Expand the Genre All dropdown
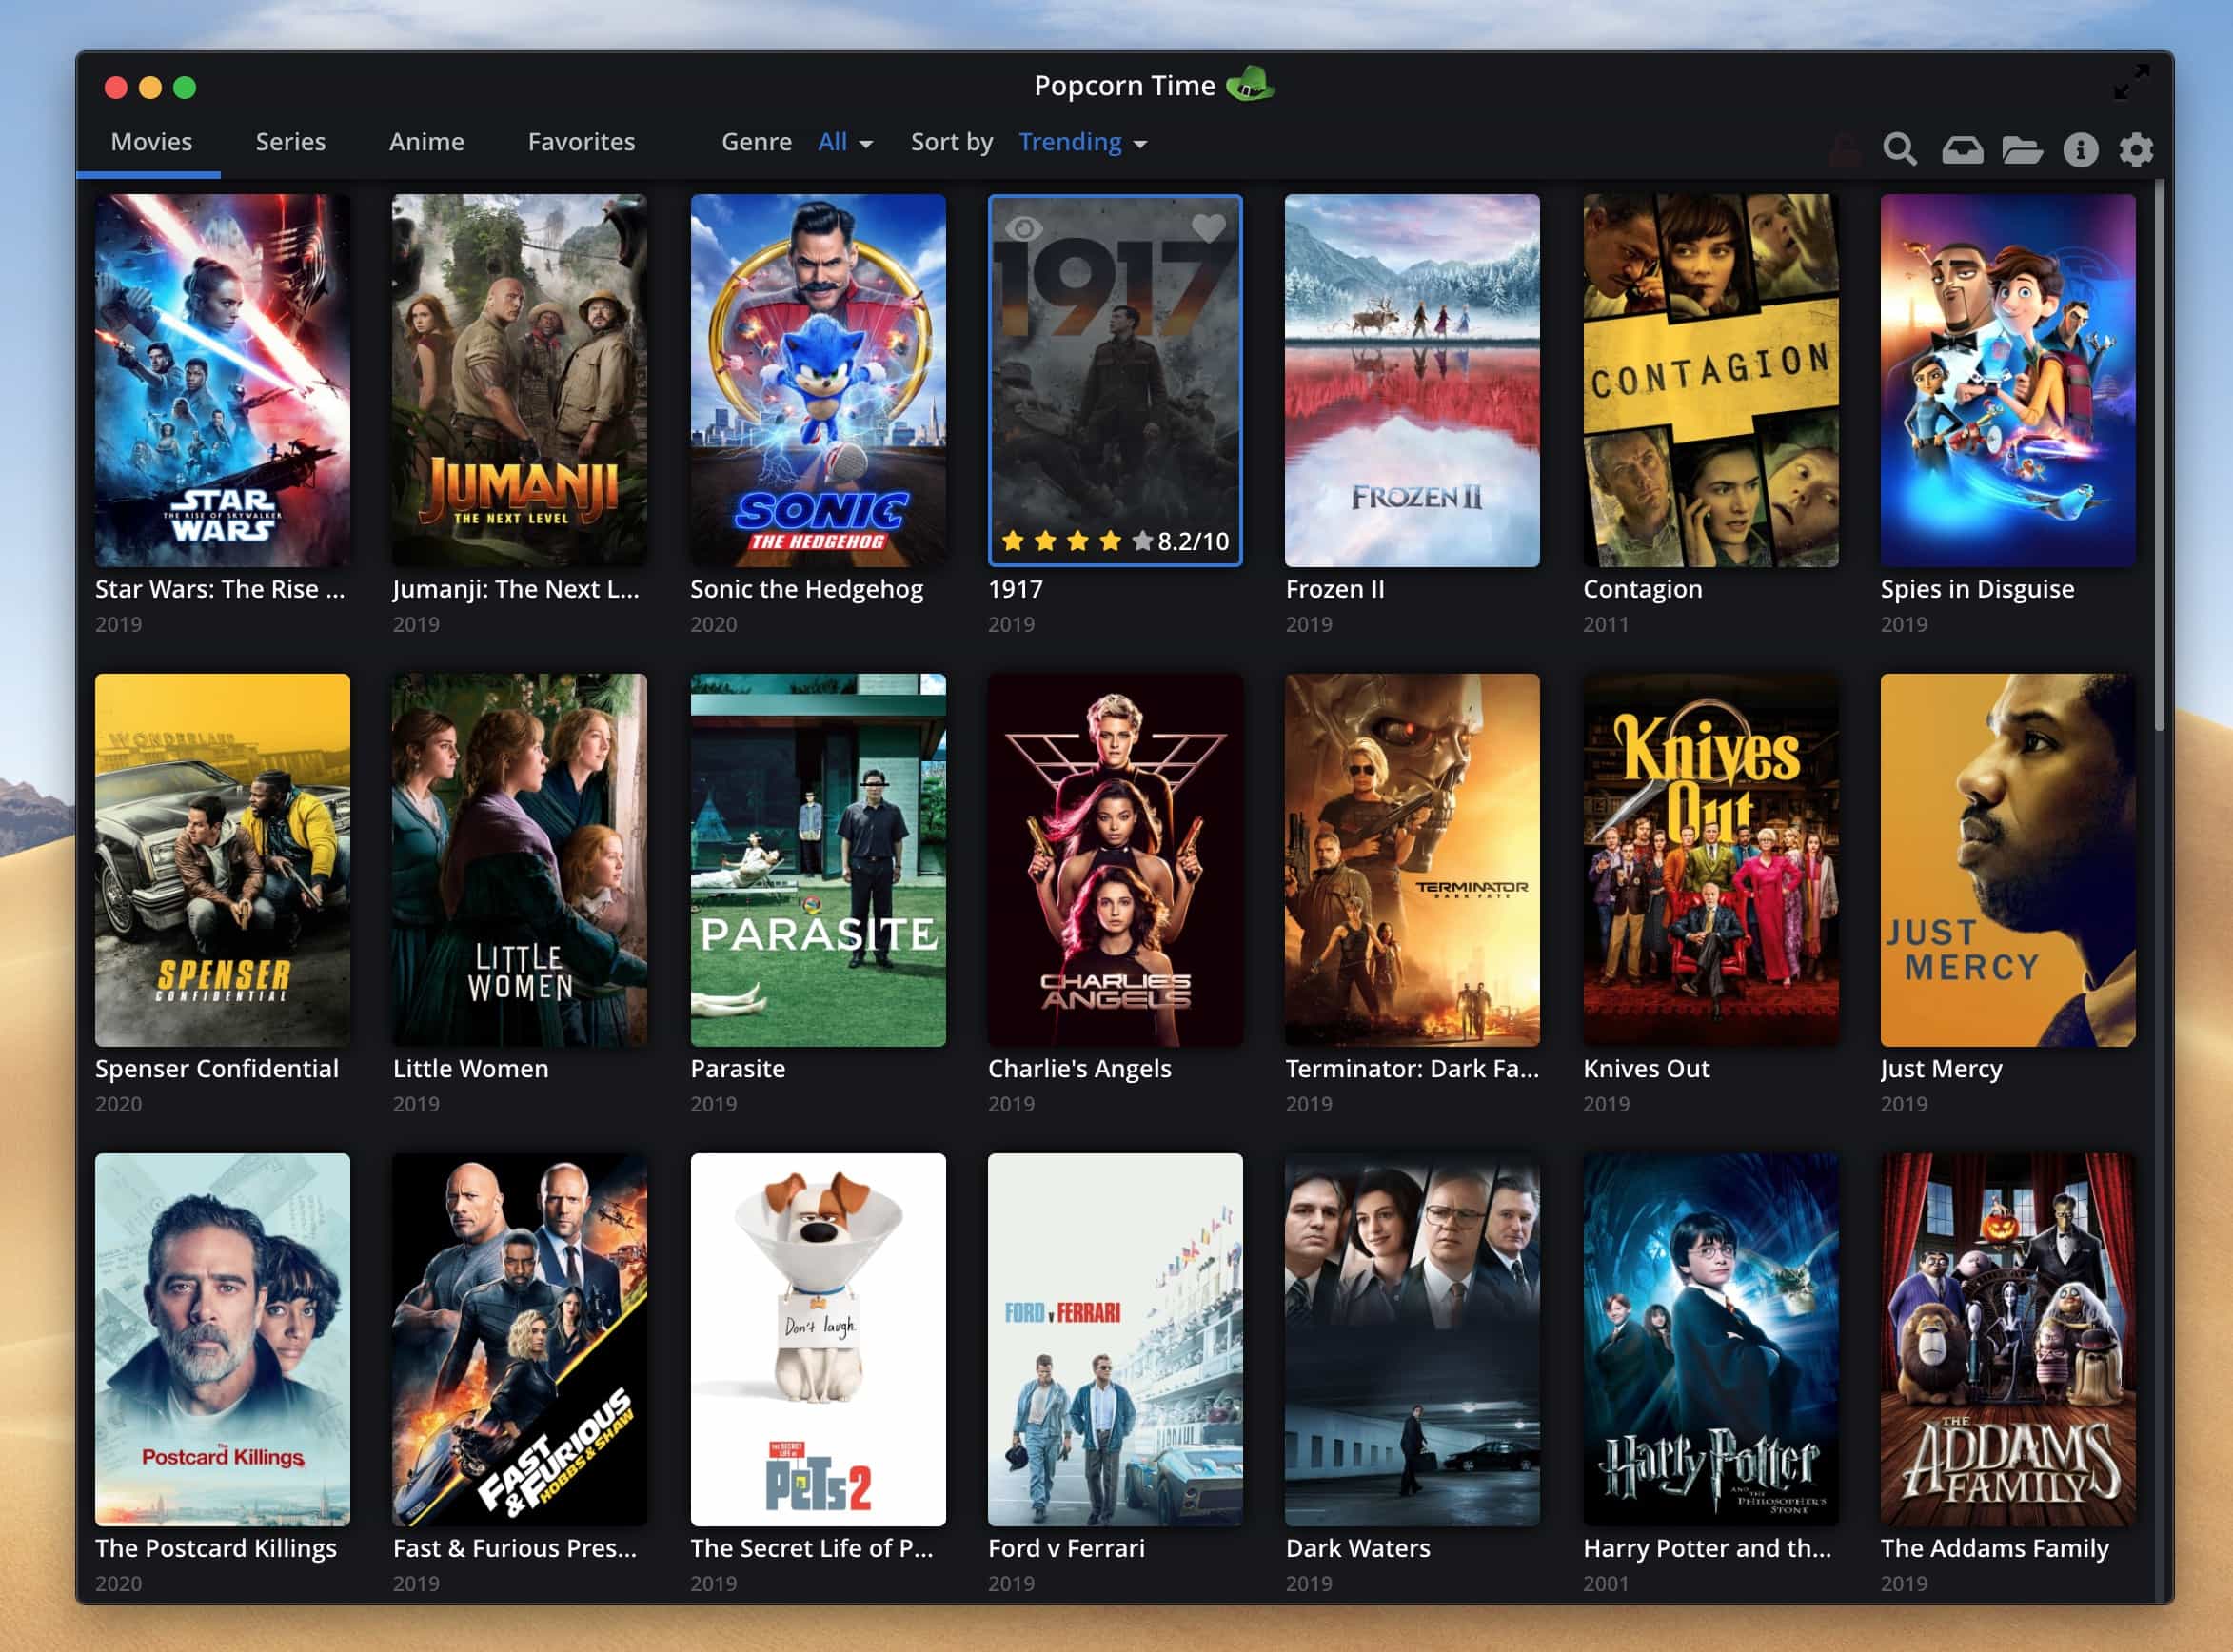Image resolution: width=2233 pixels, height=1652 pixels. [x=845, y=143]
